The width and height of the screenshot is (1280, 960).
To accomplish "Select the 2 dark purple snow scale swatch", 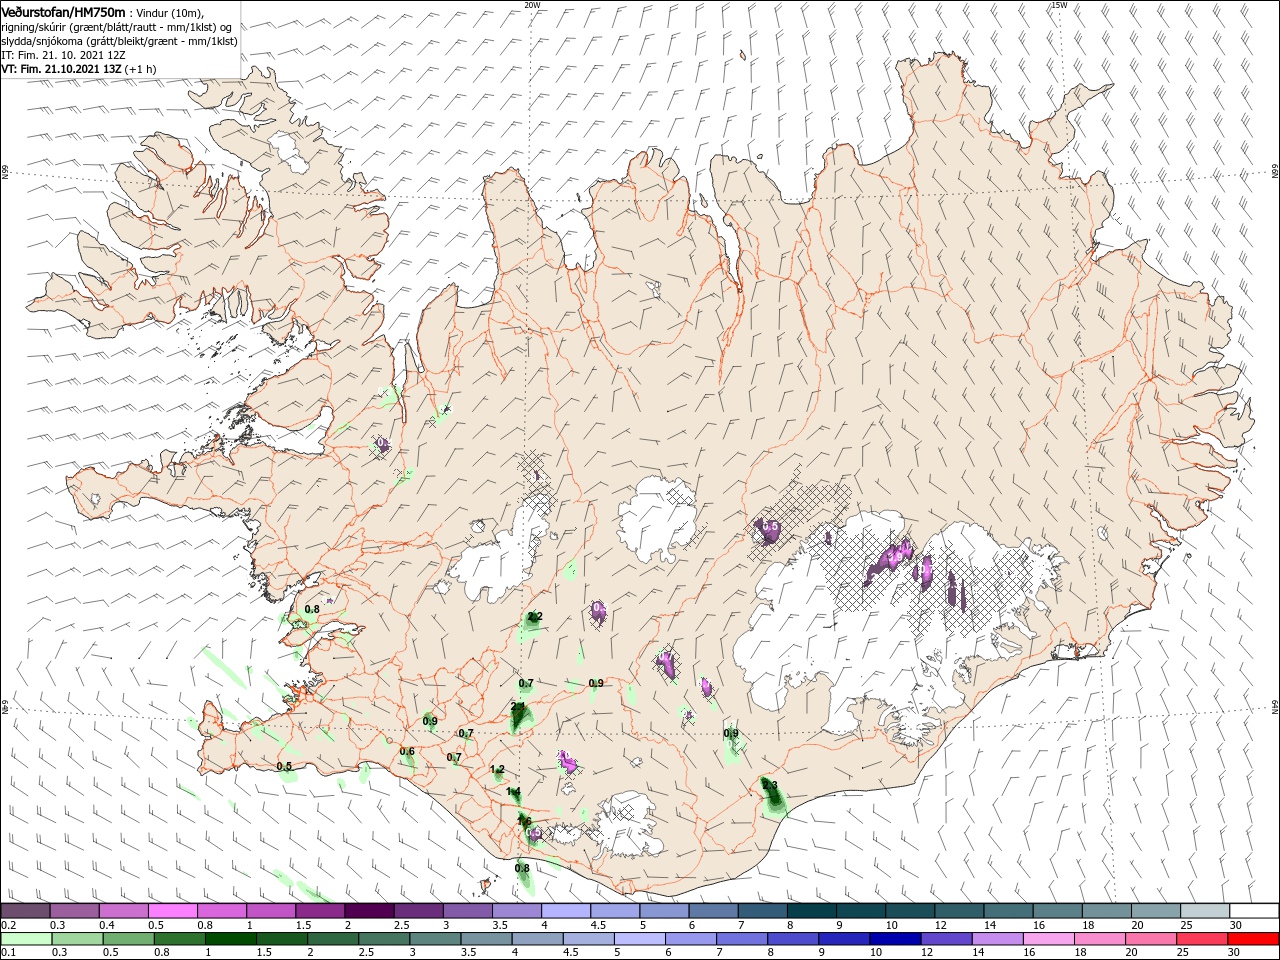I will click(369, 910).
